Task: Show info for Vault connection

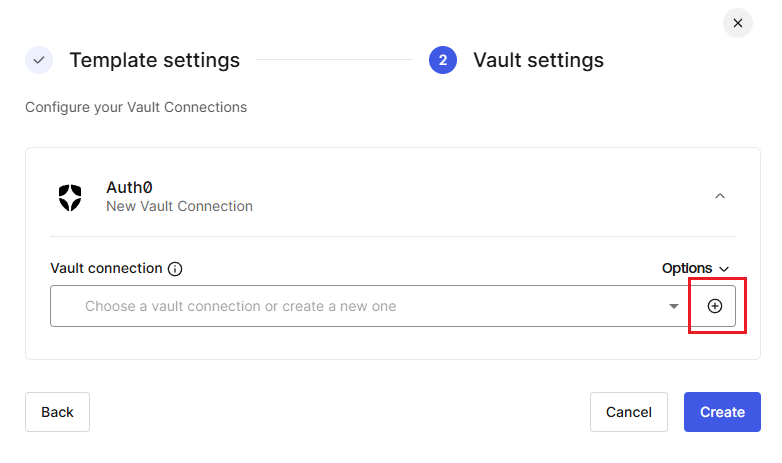Action: click(x=175, y=269)
